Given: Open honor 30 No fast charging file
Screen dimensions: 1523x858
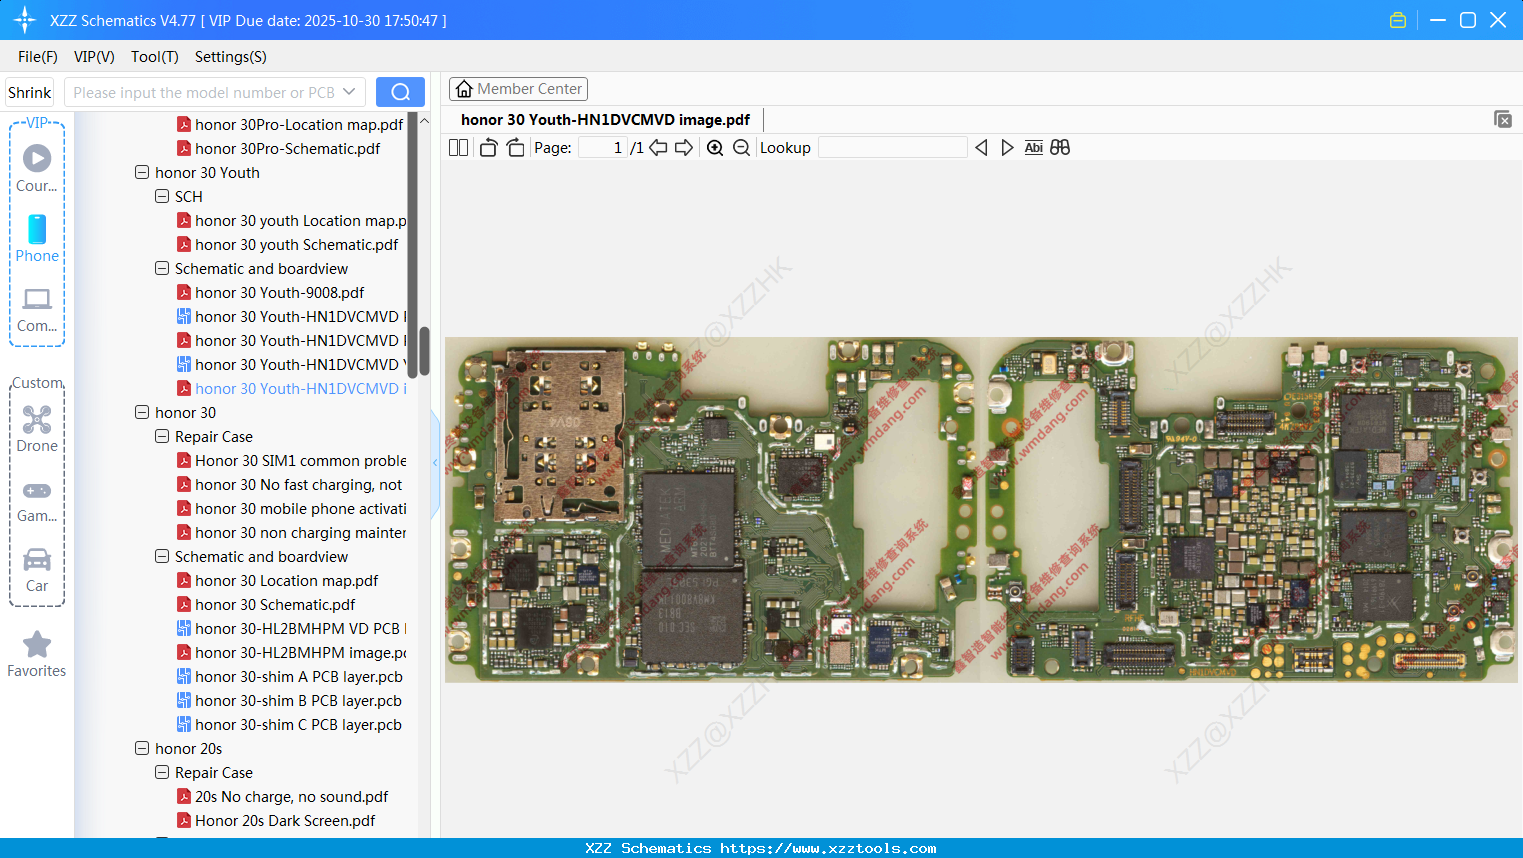Looking at the screenshot, I should point(298,484).
